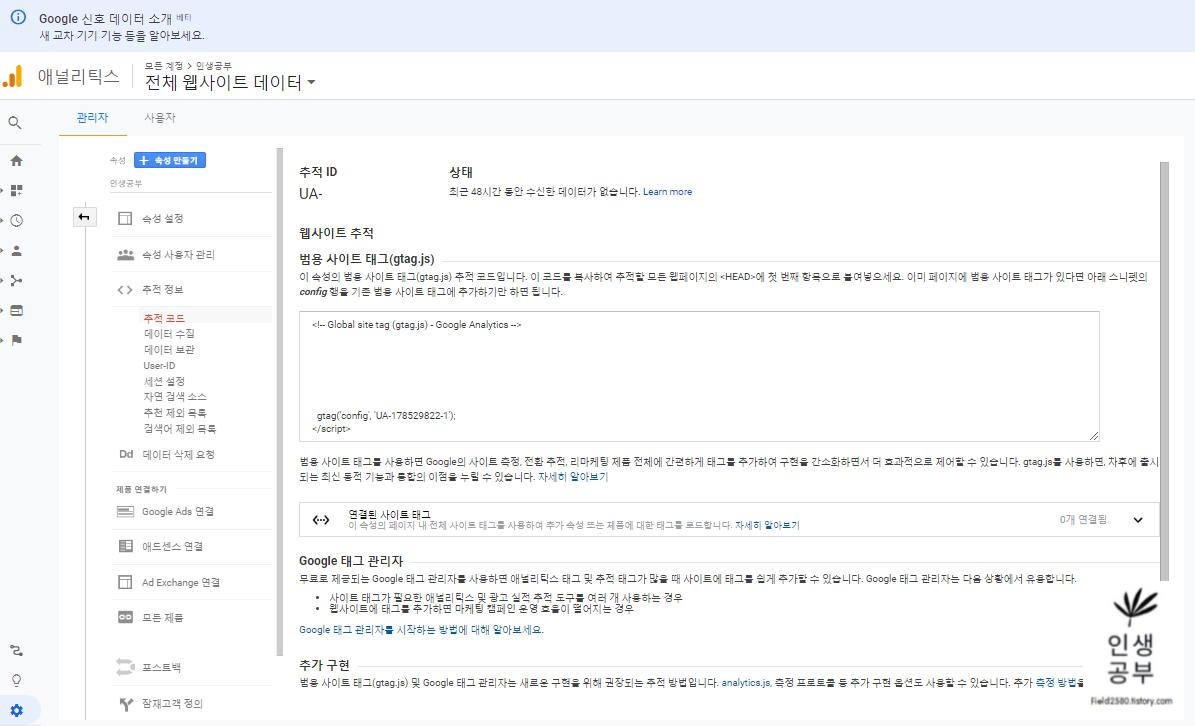Open Google 태그 관리자 시작 방법 link

(421, 630)
